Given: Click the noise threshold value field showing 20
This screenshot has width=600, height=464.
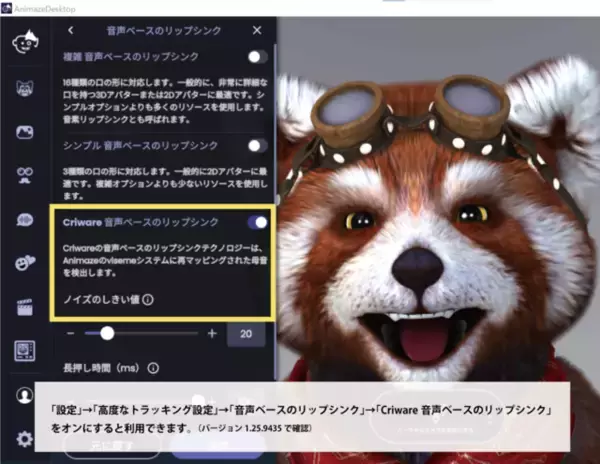Looking at the screenshot, I should pyautogui.click(x=245, y=334).
